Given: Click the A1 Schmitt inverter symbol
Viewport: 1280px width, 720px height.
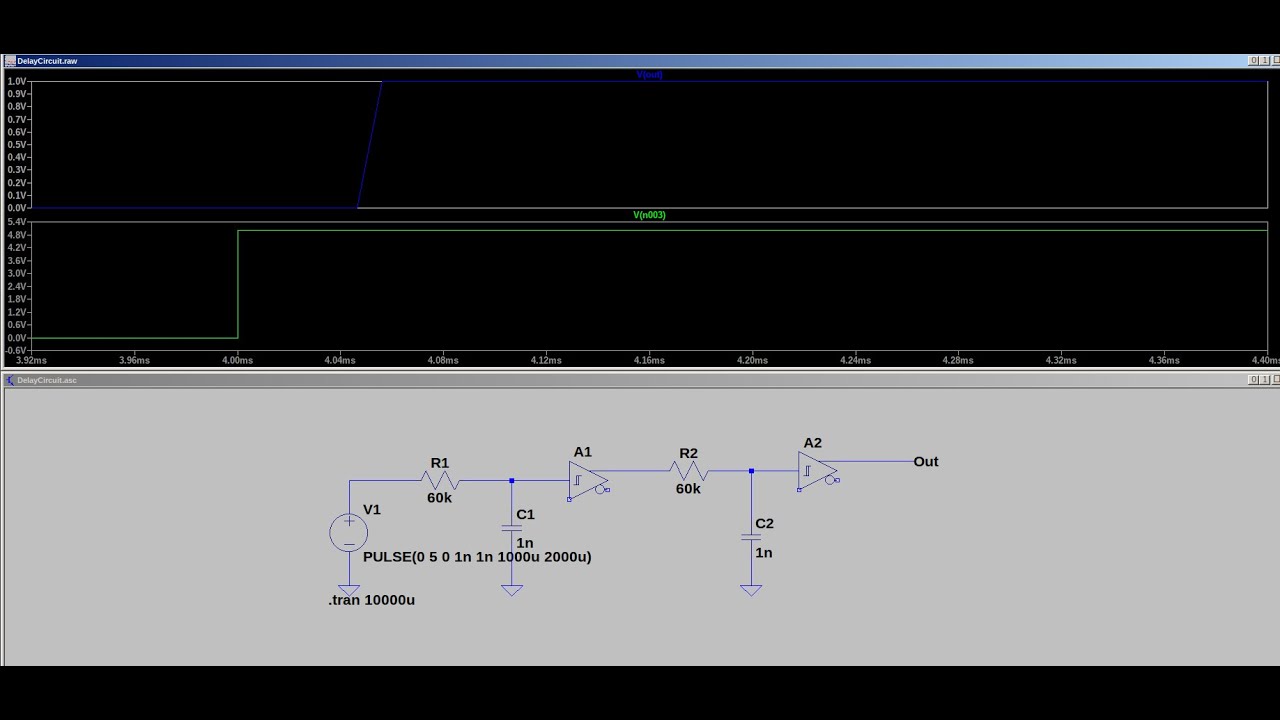Looking at the screenshot, I should [589, 480].
